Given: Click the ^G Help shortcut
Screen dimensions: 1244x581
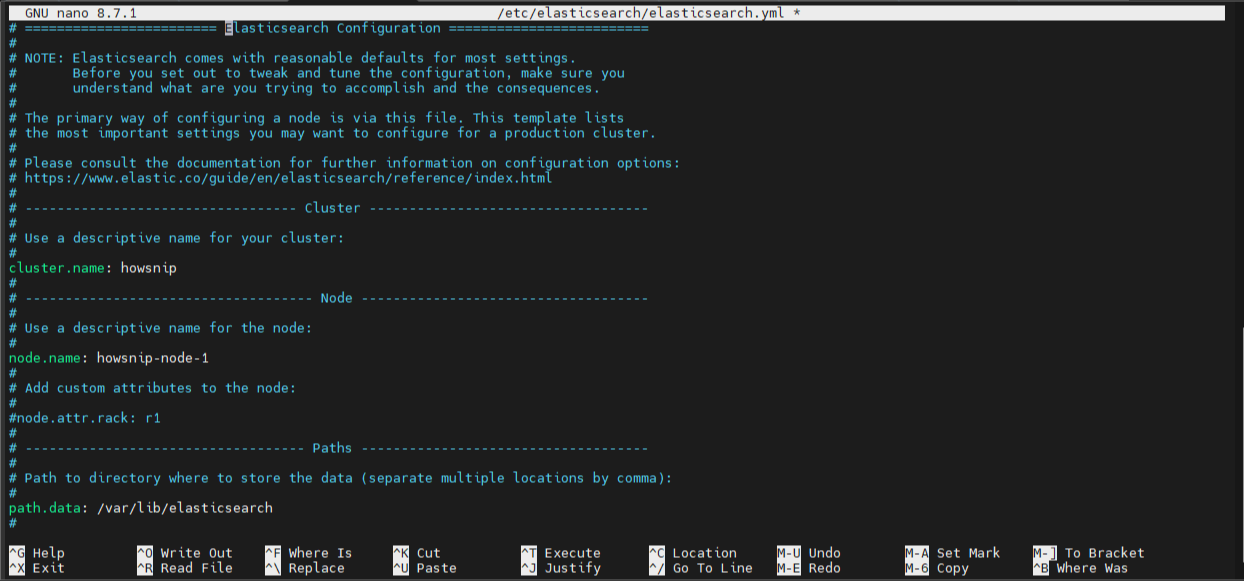Looking at the screenshot, I should pos(37,553).
